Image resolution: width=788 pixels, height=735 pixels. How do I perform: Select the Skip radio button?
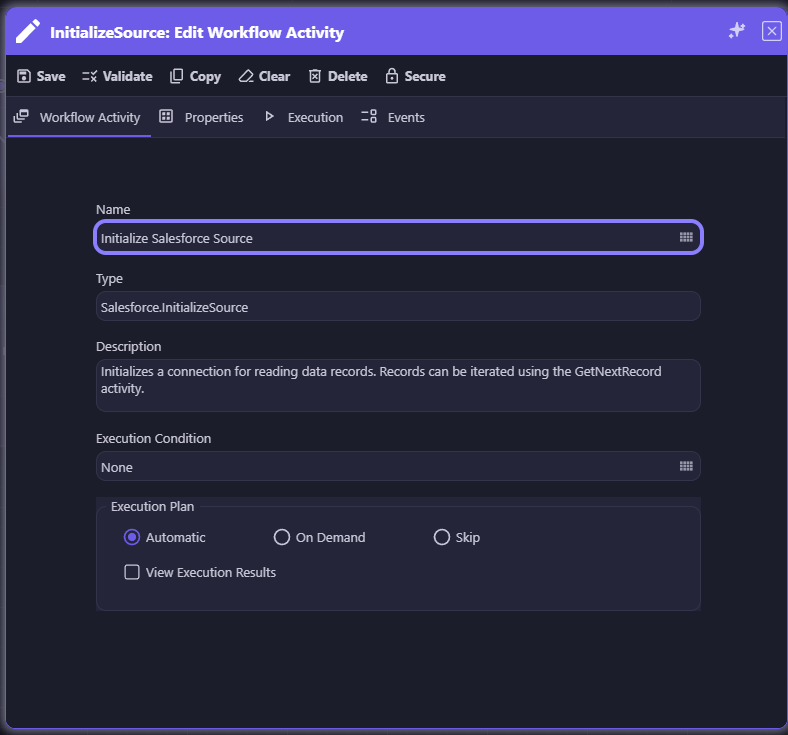[441, 537]
